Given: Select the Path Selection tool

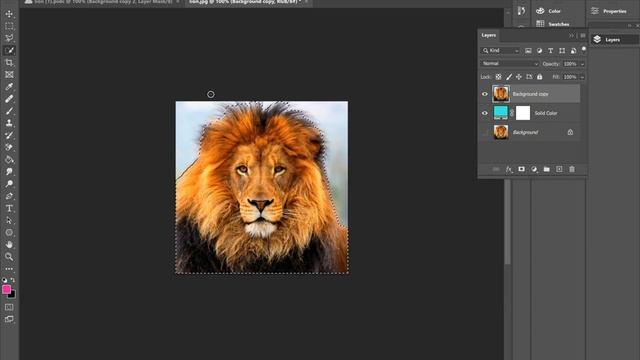Looking at the screenshot, I should (x=9, y=220).
